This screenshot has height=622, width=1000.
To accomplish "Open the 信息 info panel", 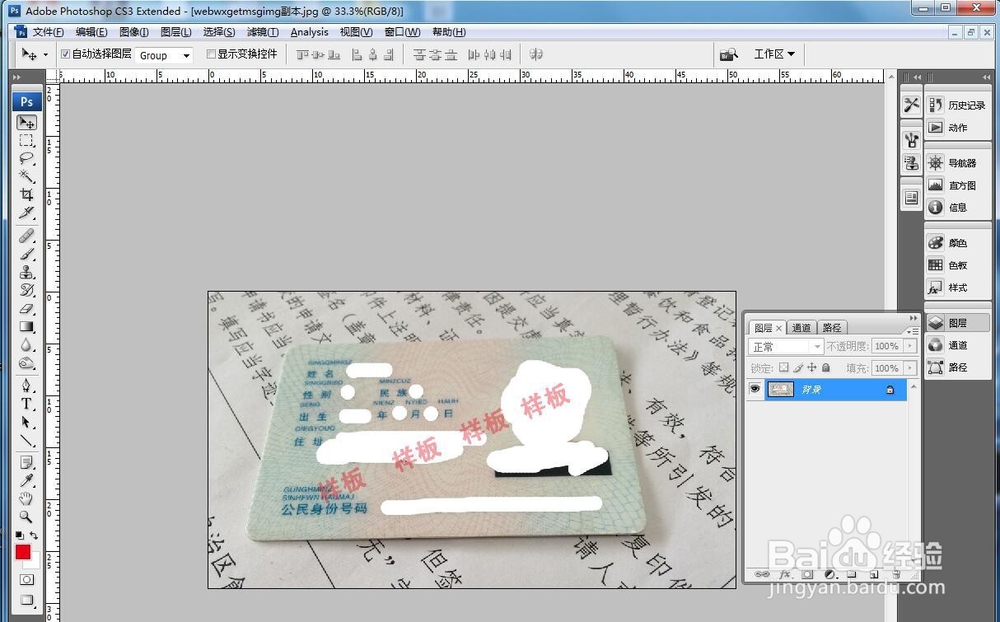I will coord(958,207).
